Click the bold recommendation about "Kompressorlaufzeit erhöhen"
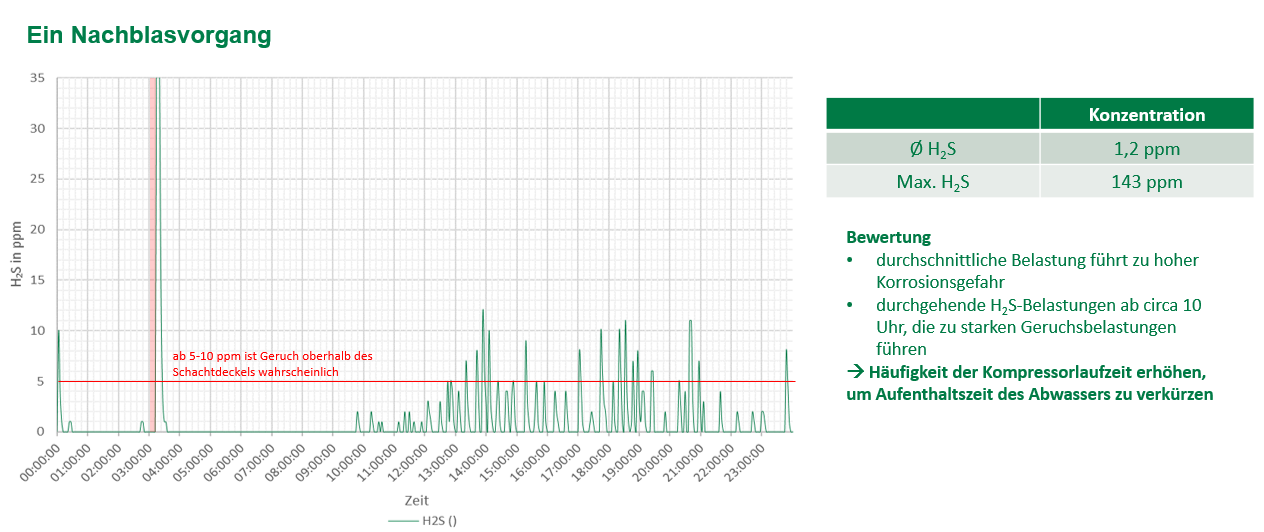The width and height of the screenshot is (1264, 532). pos(1030,383)
